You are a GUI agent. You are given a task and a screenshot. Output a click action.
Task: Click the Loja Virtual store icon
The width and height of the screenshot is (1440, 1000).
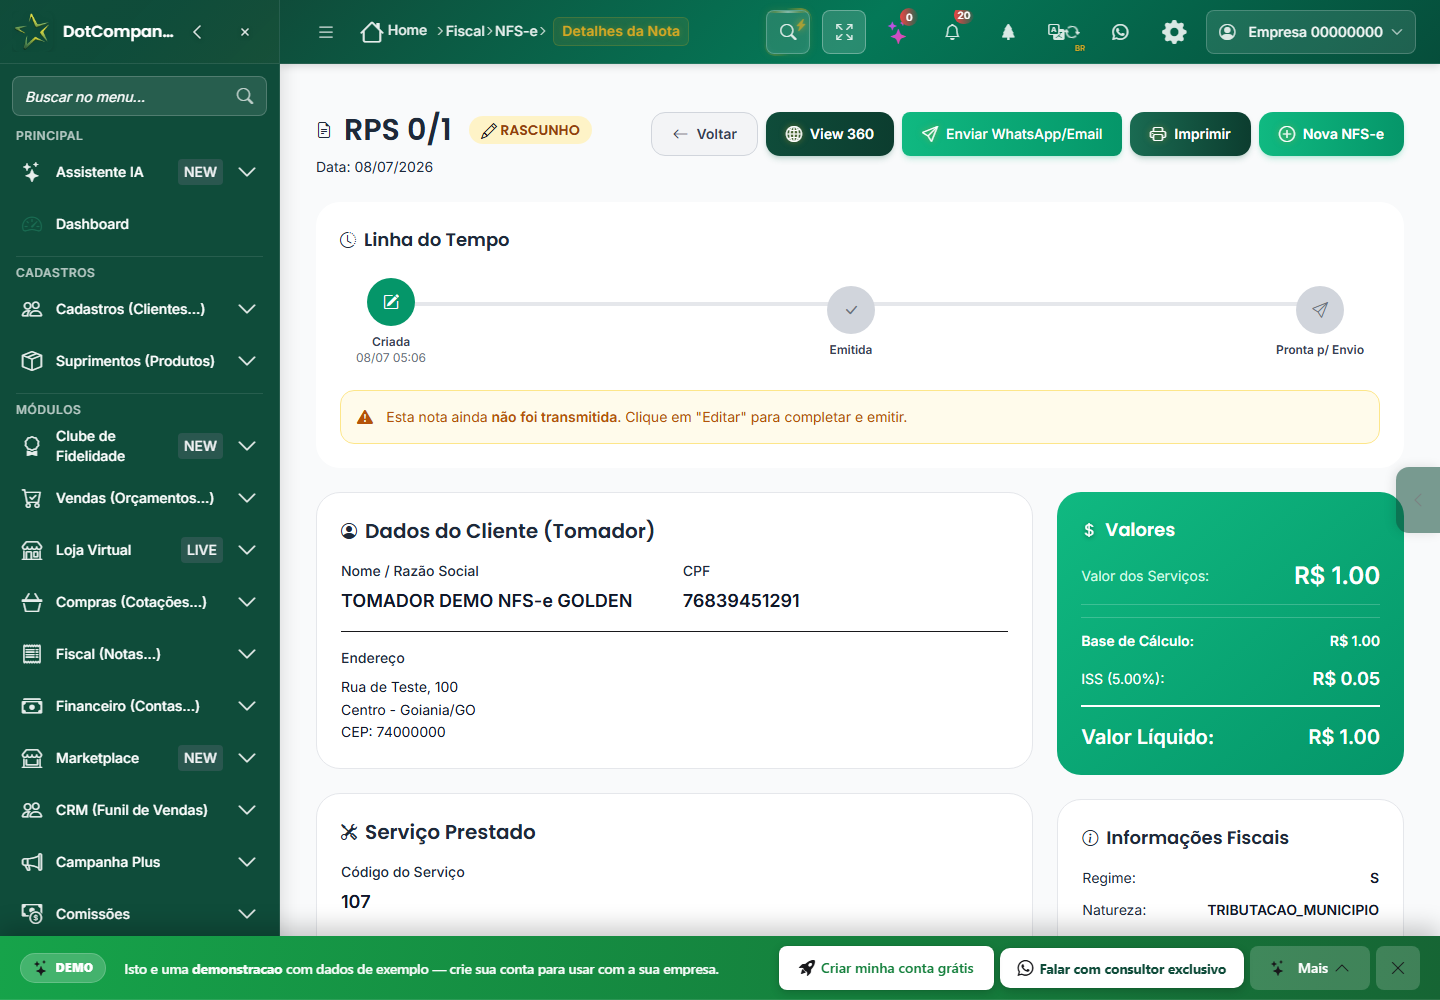point(32,550)
